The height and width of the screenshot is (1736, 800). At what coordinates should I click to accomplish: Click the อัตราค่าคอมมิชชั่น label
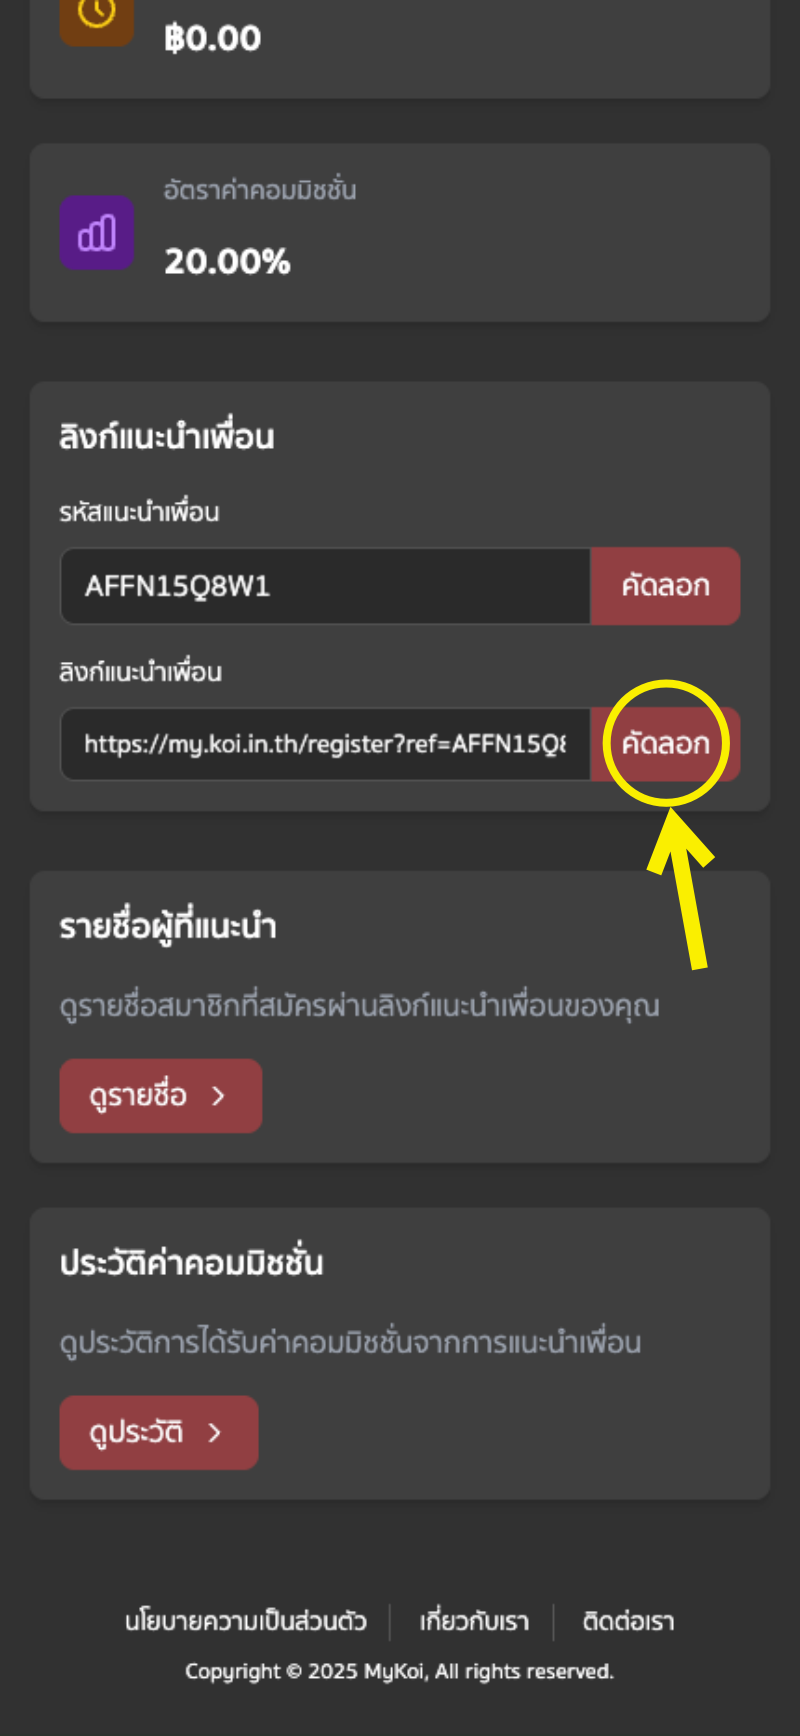click(x=260, y=190)
